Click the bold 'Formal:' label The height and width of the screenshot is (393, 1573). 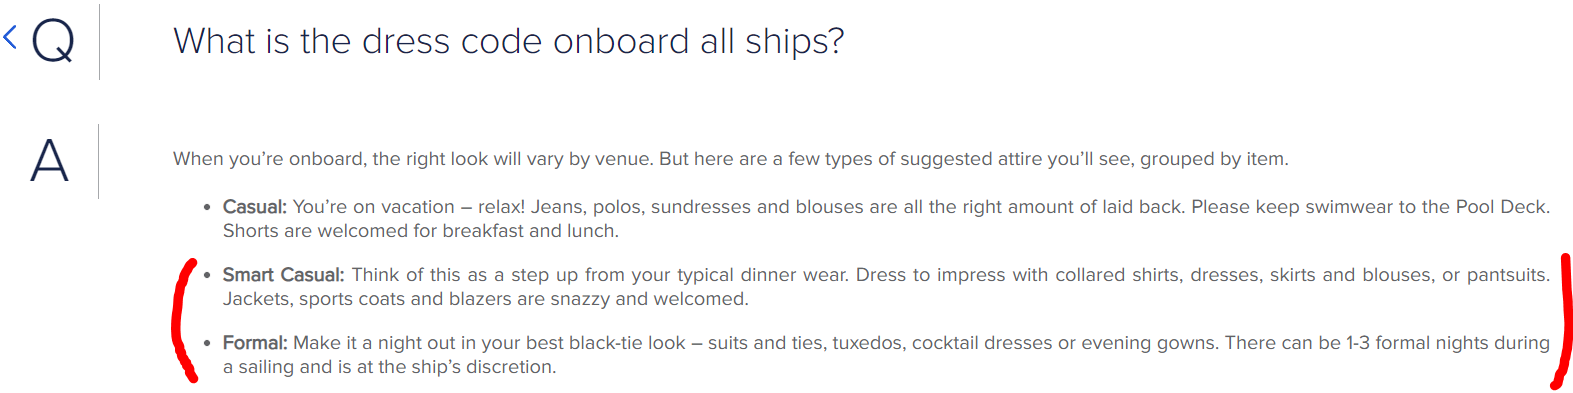coord(255,343)
